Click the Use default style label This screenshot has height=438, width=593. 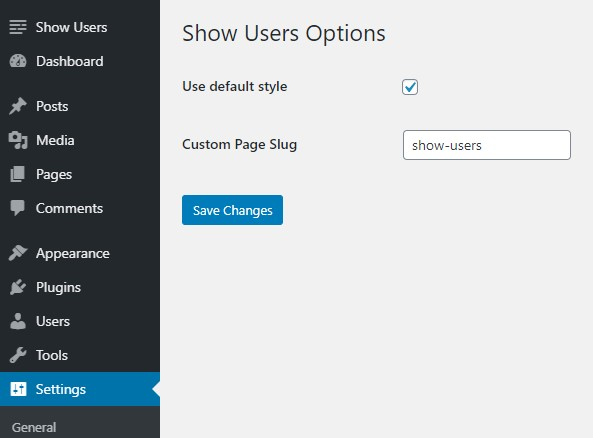(234, 87)
